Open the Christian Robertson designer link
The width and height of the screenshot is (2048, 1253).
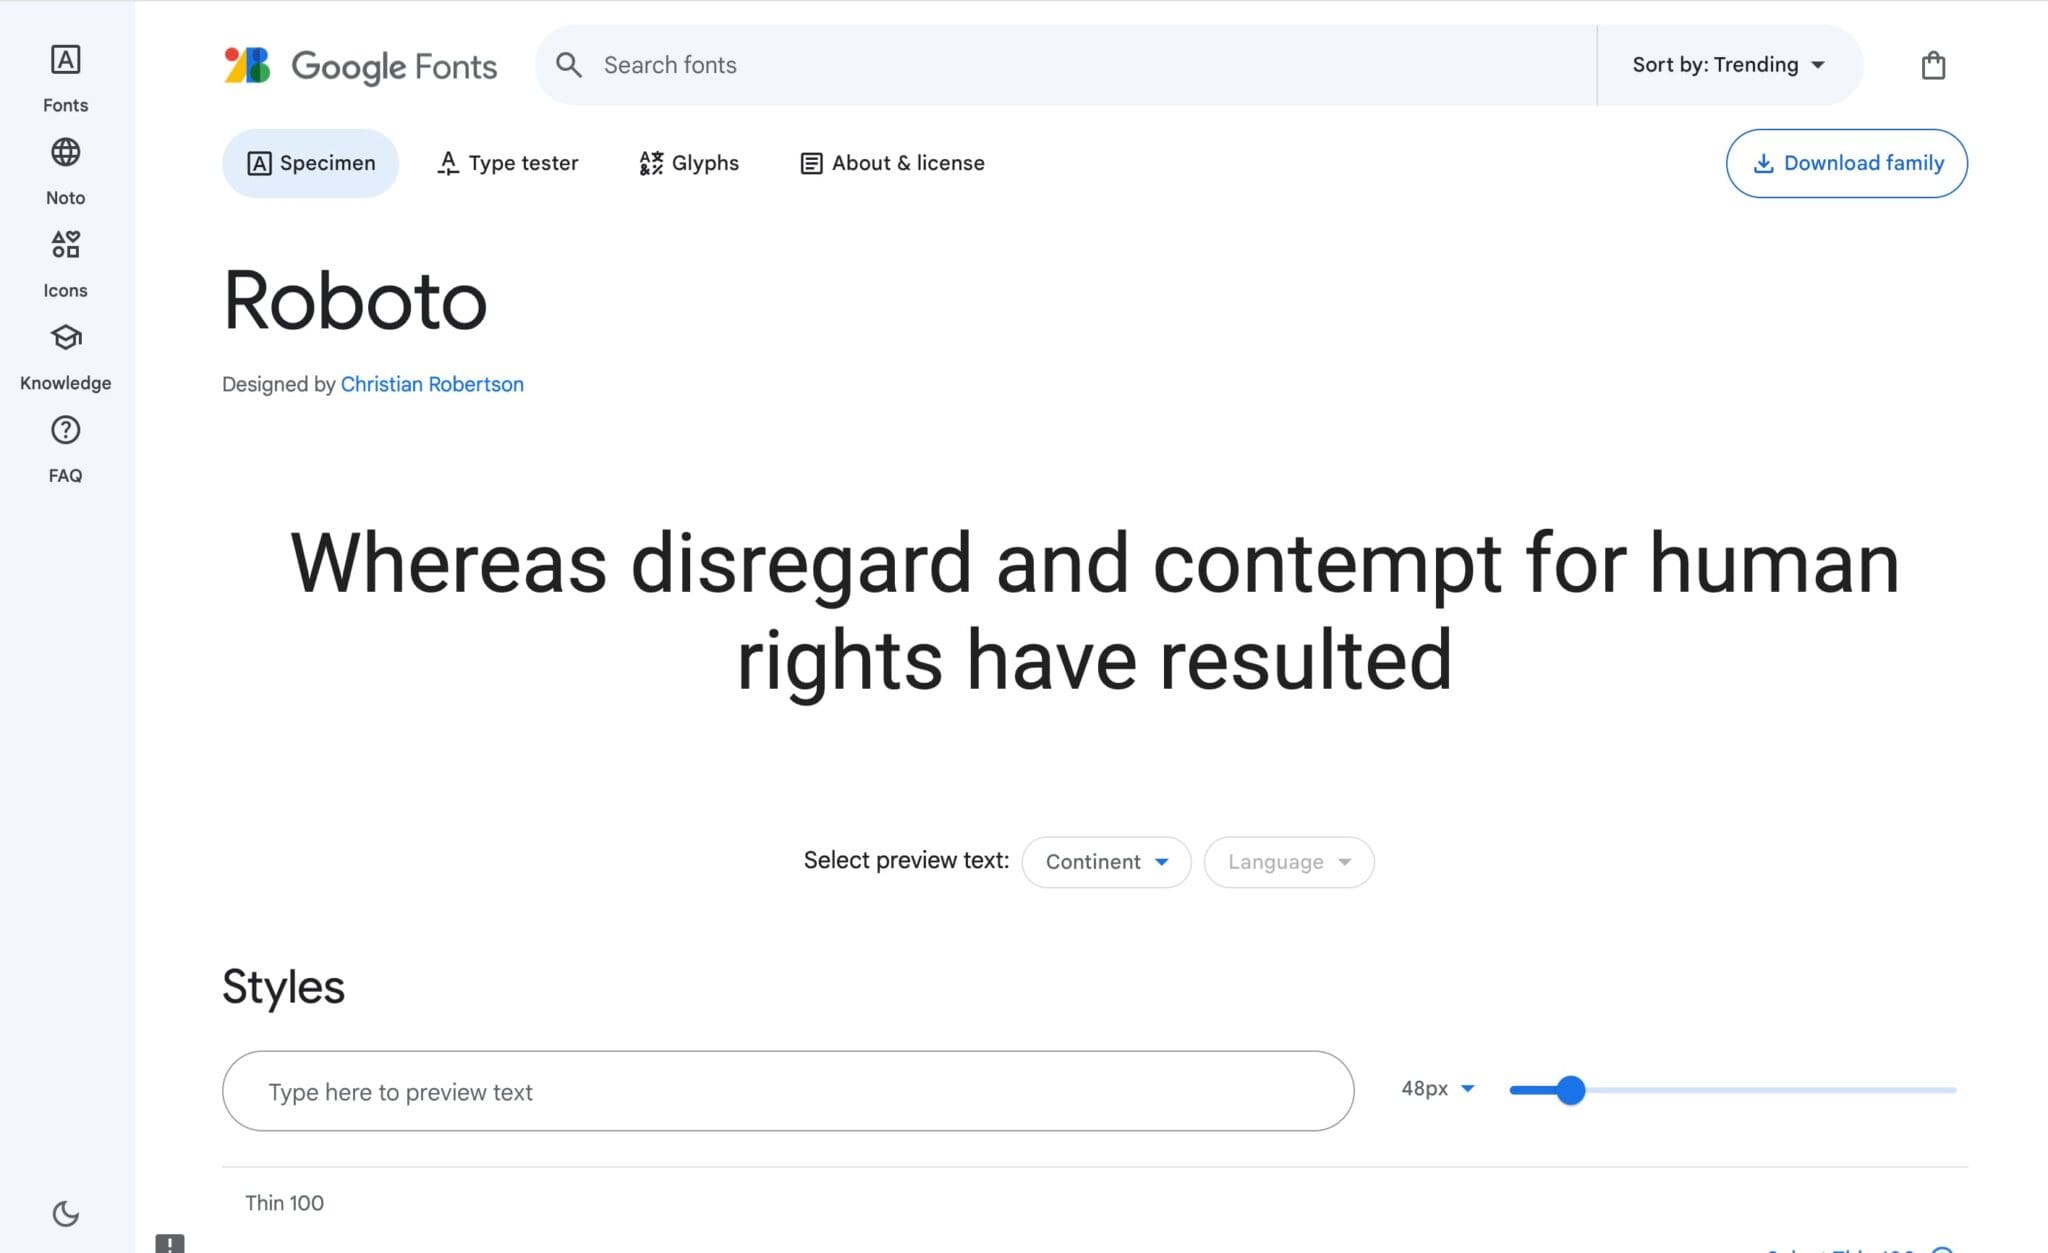click(432, 384)
